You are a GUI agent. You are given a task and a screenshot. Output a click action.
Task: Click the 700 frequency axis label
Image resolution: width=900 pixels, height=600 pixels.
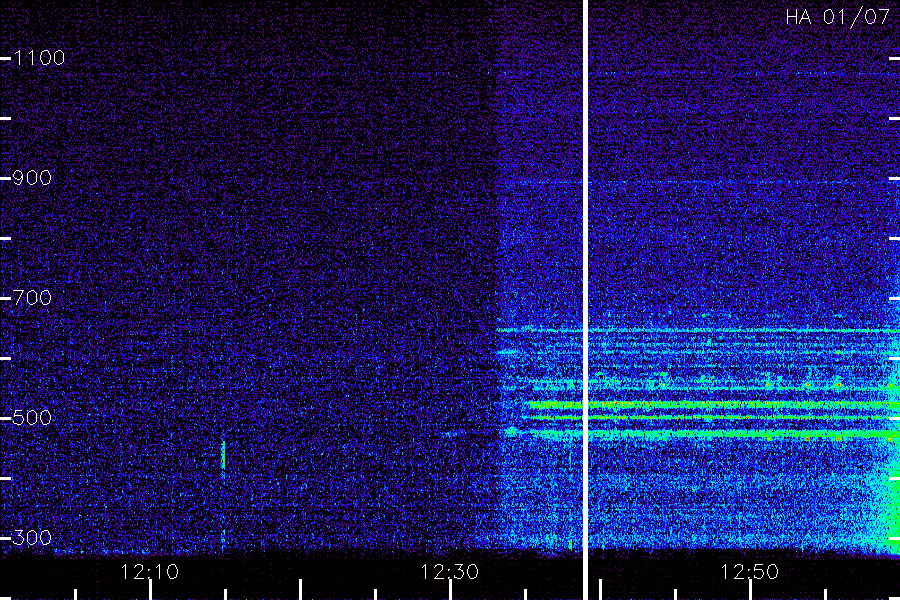[x=32, y=297]
